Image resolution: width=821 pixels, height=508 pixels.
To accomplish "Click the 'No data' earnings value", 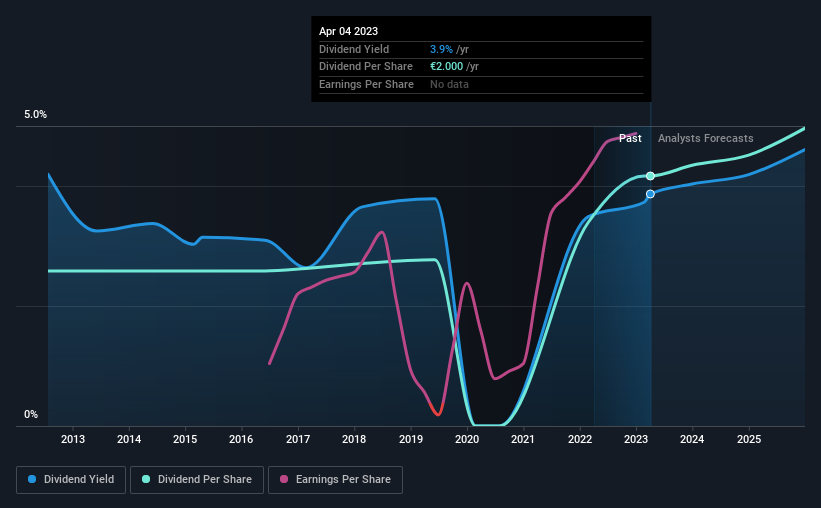I will [449, 84].
